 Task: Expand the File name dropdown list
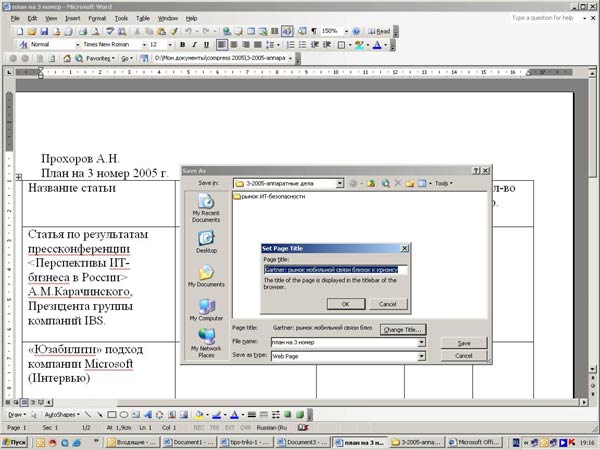423,342
